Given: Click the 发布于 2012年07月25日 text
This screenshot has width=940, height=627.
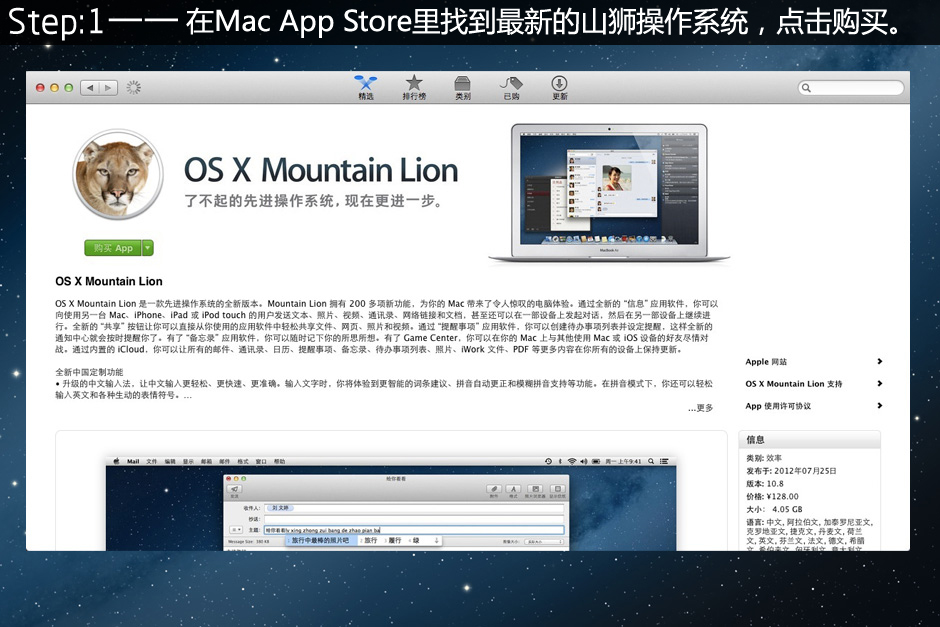Looking at the screenshot, I should (x=791, y=471).
